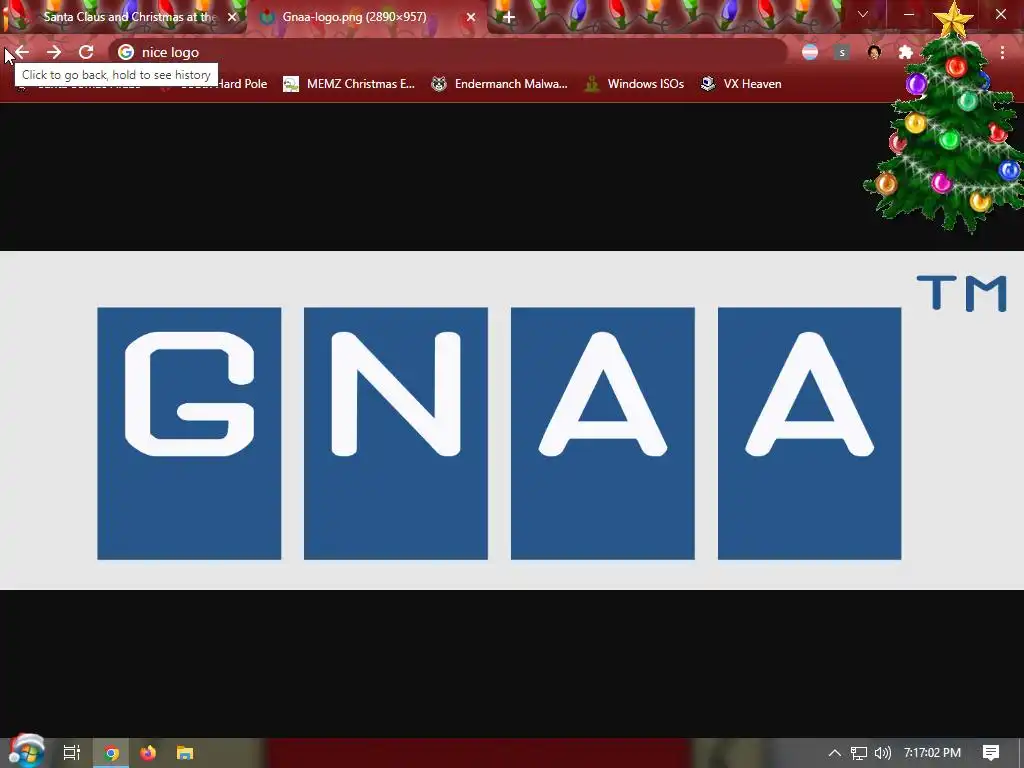1024x768 pixels.
Task: Open the MEMZ Christmas E... bookmark
Action: [349, 84]
